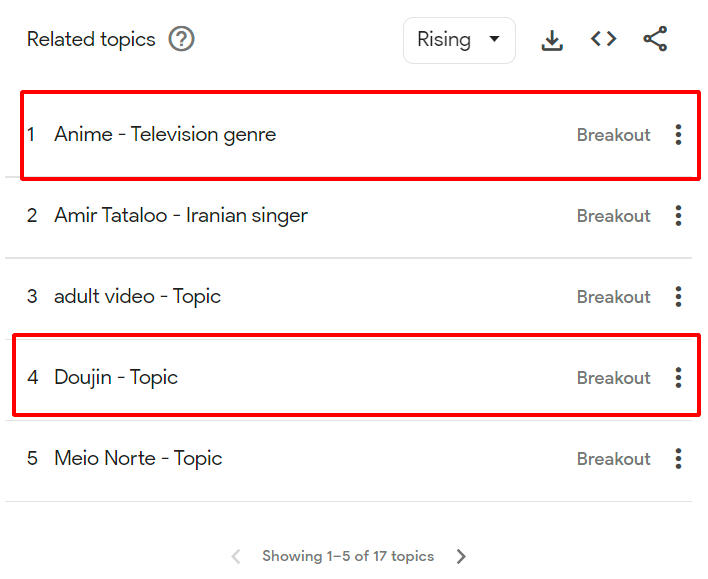Click the embed code icon
708x579 pixels.
pos(603,40)
